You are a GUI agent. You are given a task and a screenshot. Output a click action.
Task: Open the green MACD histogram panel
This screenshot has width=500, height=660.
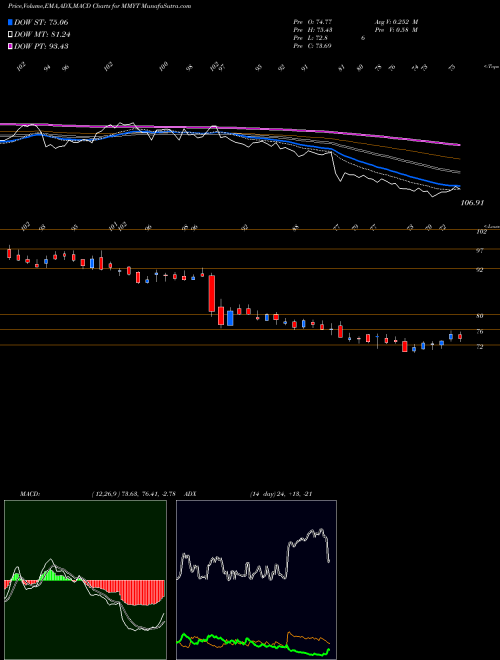pos(85,580)
